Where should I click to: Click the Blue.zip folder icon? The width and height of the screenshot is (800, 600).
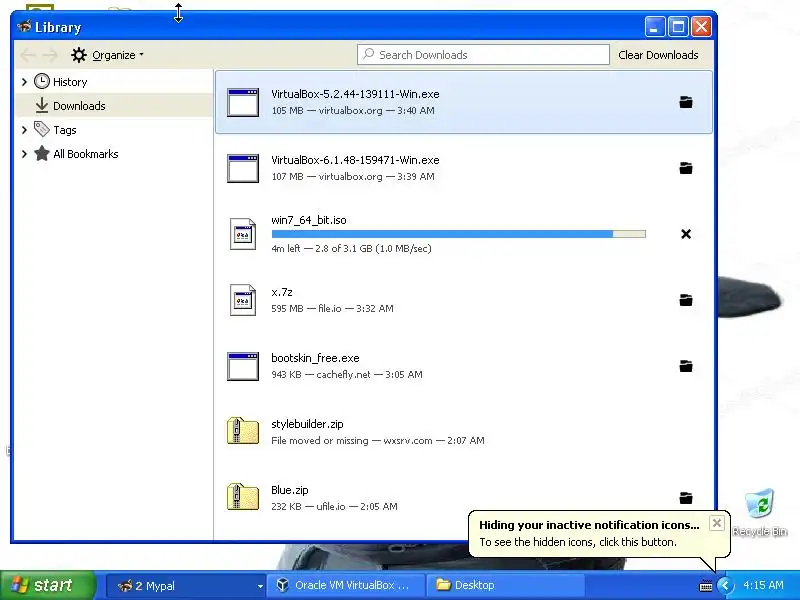tap(243, 497)
